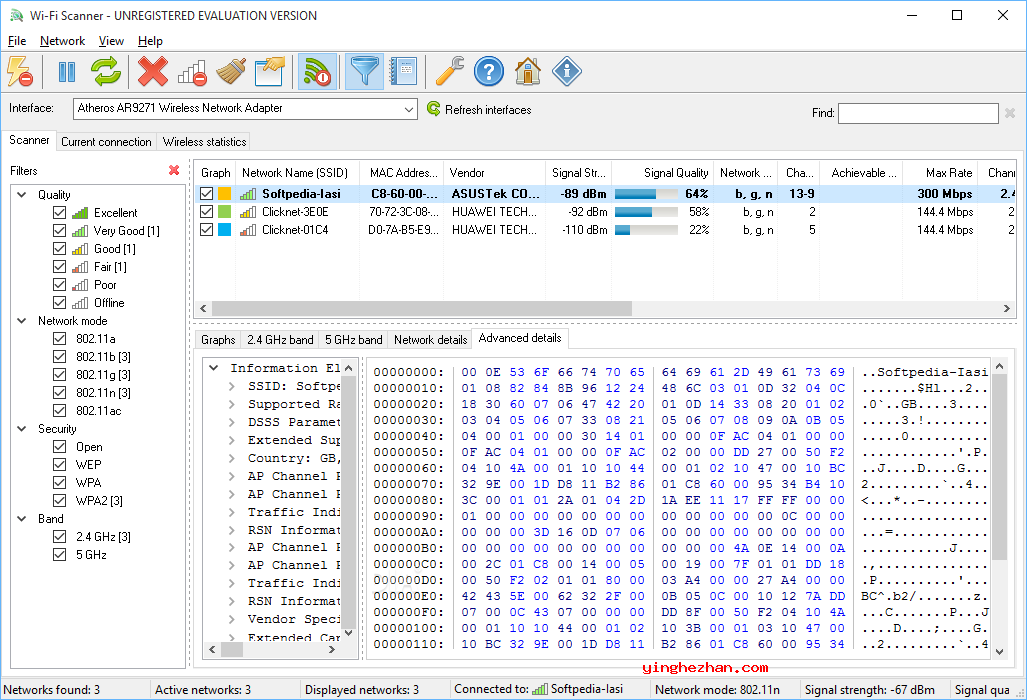Click the window with pointing hand icon
This screenshot has width=1027, height=700.
[270, 71]
